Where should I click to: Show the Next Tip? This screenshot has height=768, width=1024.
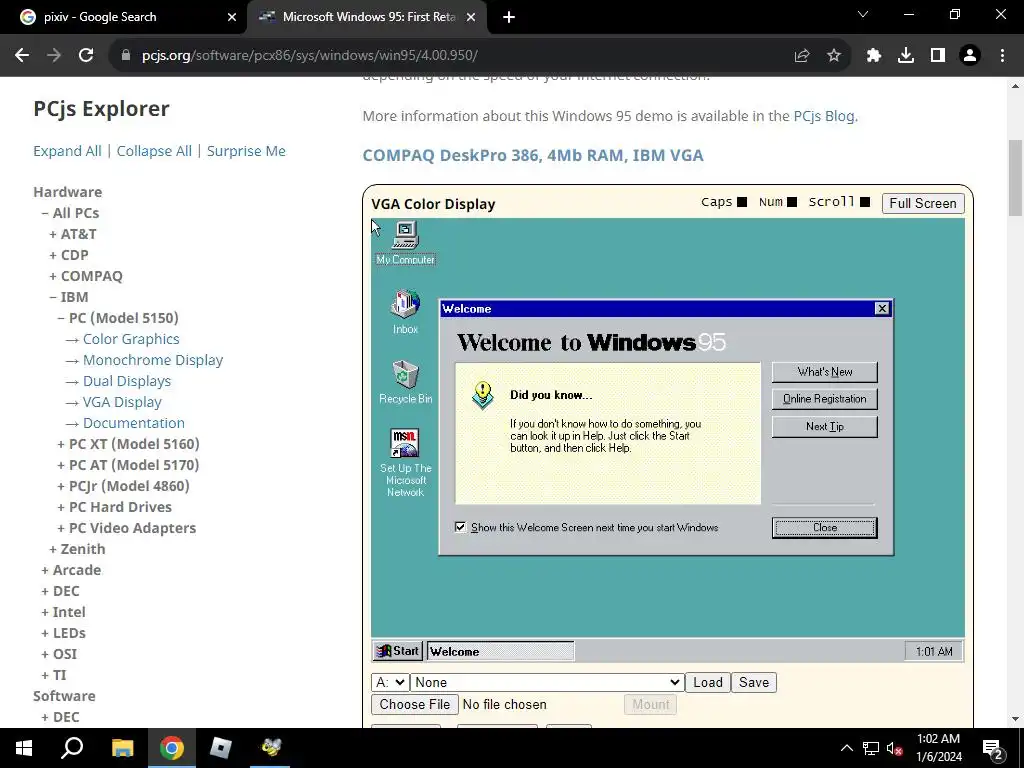(x=825, y=426)
